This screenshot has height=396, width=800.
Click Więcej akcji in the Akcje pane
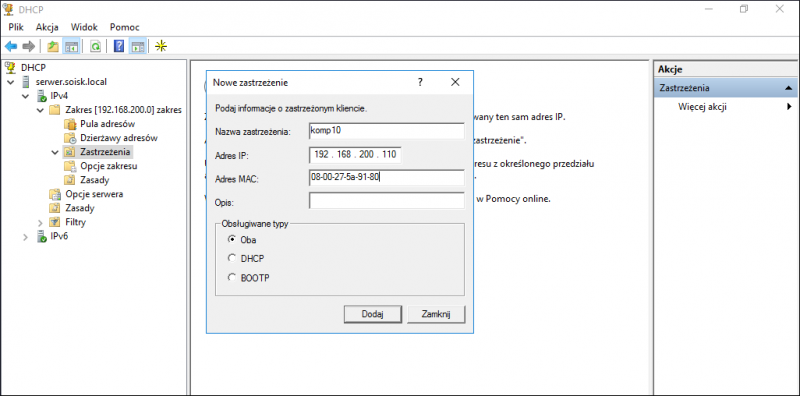coord(702,107)
